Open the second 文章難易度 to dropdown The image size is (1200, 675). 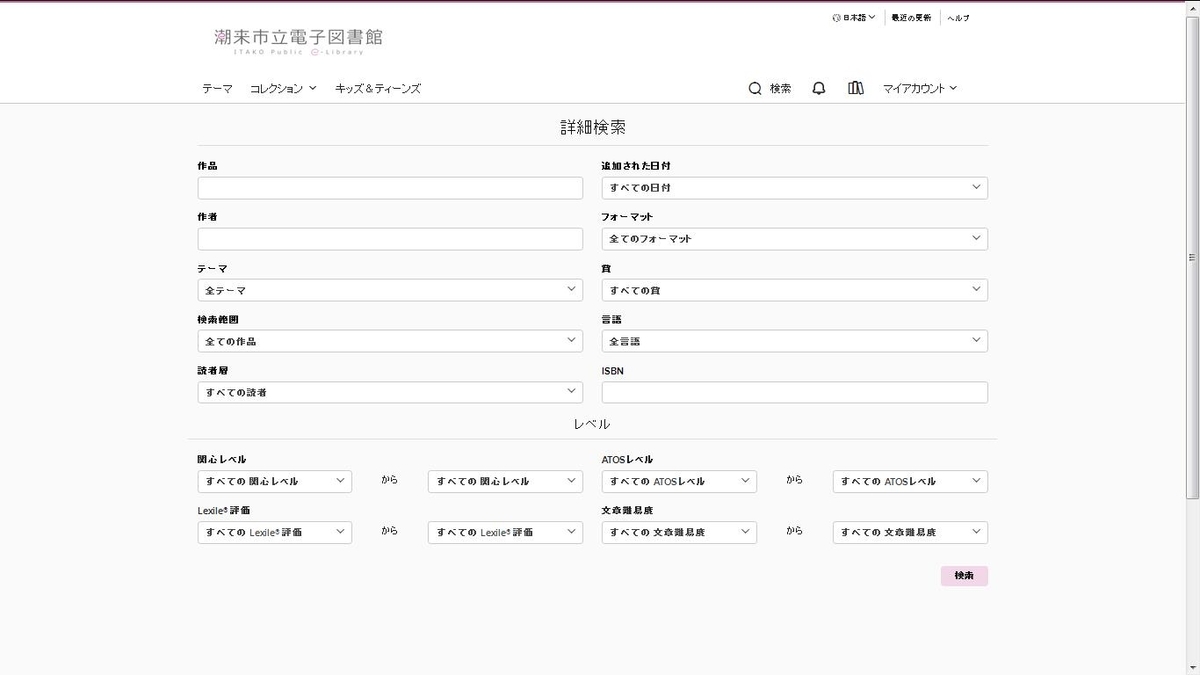[x=910, y=532]
